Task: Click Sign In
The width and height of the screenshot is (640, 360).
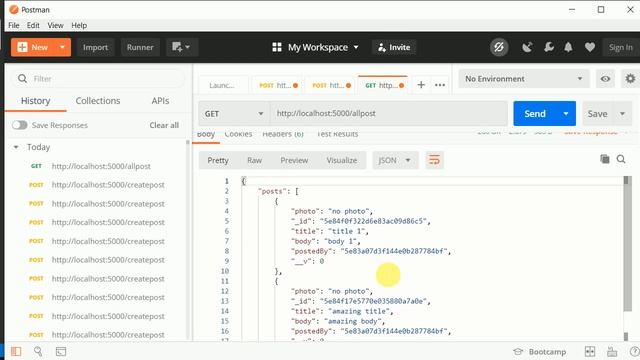Action: coord(621,47)
